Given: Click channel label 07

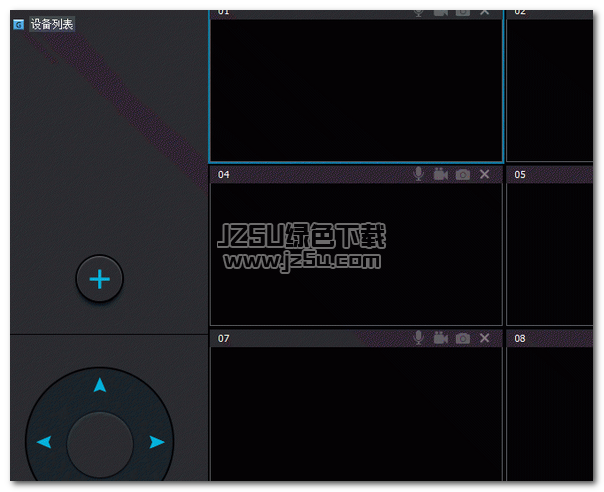Looking at the screenshot, I should [x=223, y=338].
